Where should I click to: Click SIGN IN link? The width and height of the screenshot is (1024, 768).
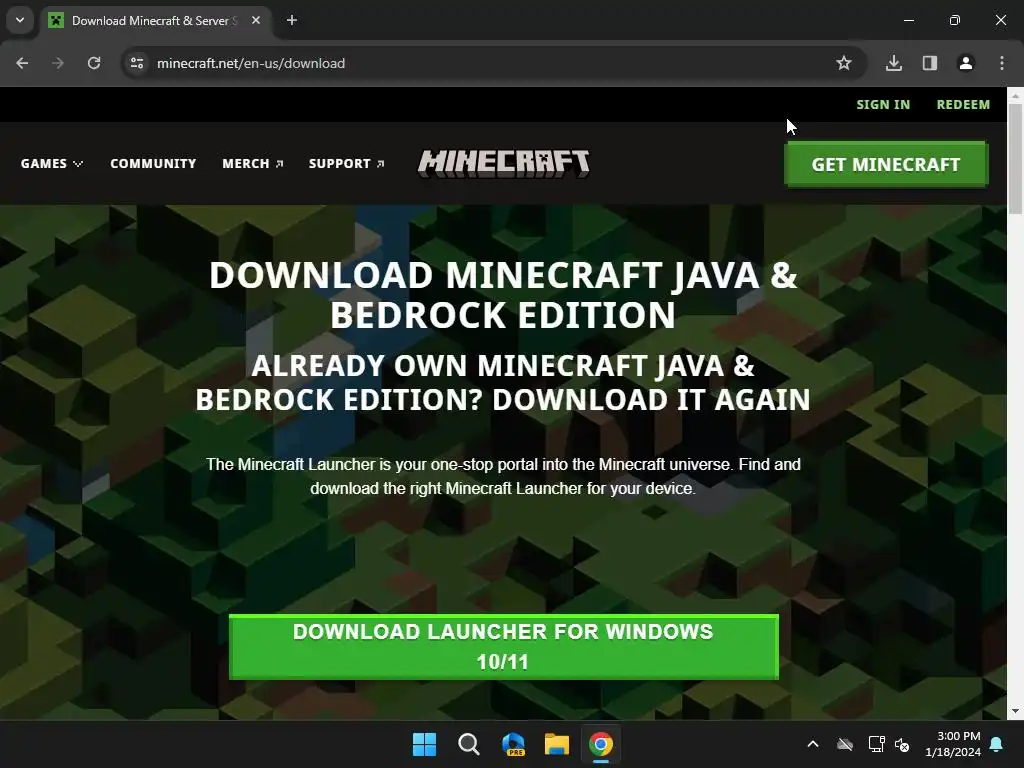(x=883, y=104)
